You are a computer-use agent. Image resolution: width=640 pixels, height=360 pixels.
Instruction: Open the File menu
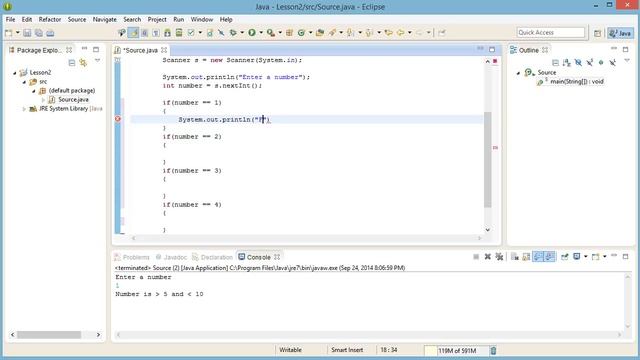click(10, 19)
